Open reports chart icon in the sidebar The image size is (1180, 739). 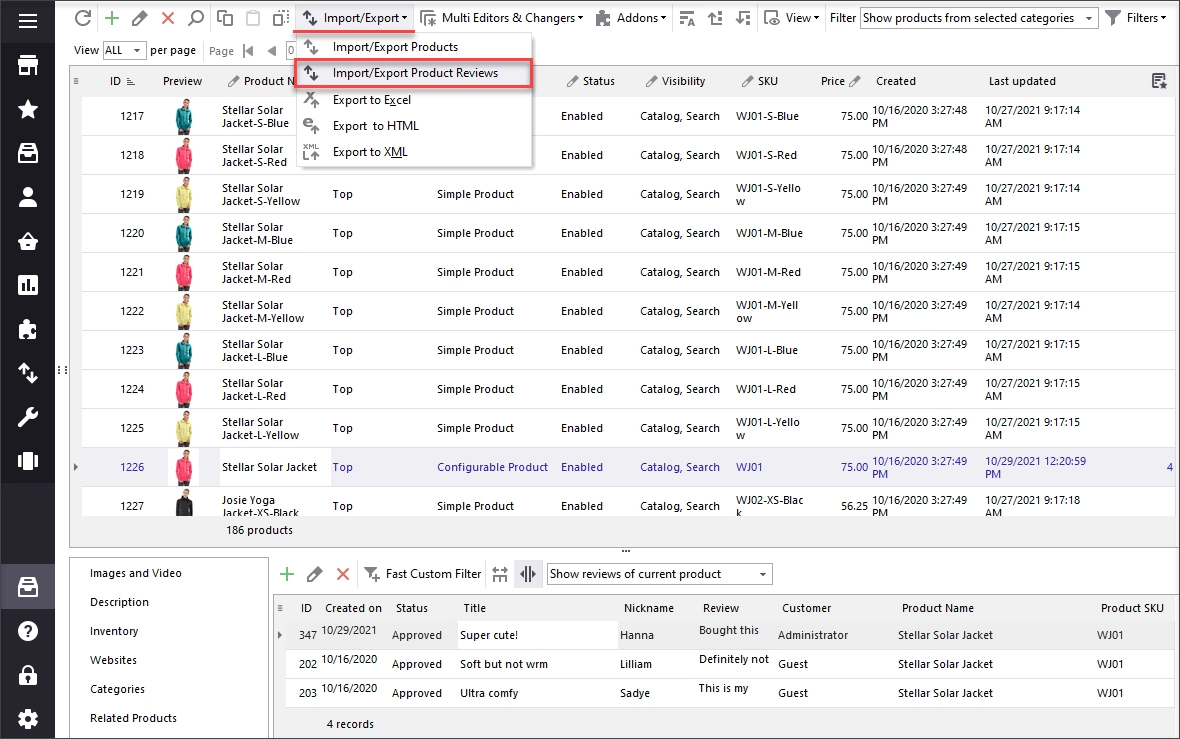[28, 285]
